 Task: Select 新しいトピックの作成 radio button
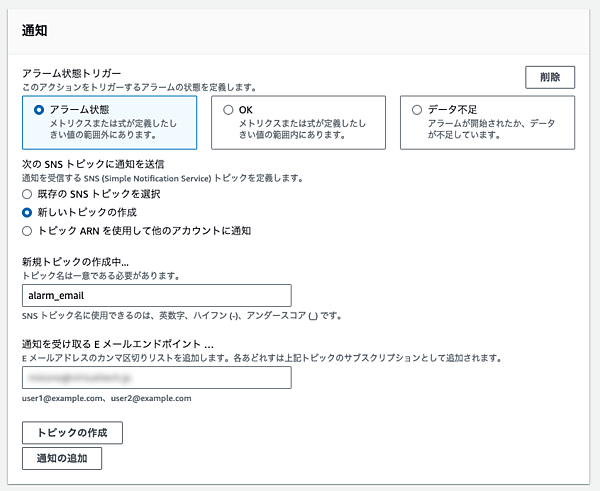[x=28, y=212]
